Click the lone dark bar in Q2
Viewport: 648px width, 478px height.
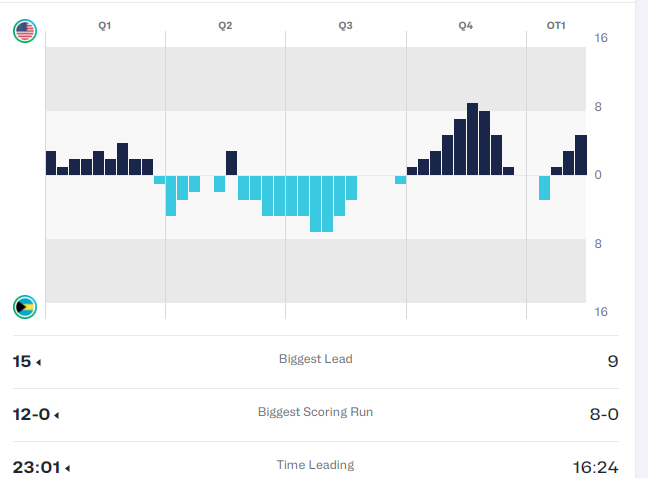point(231,163)
